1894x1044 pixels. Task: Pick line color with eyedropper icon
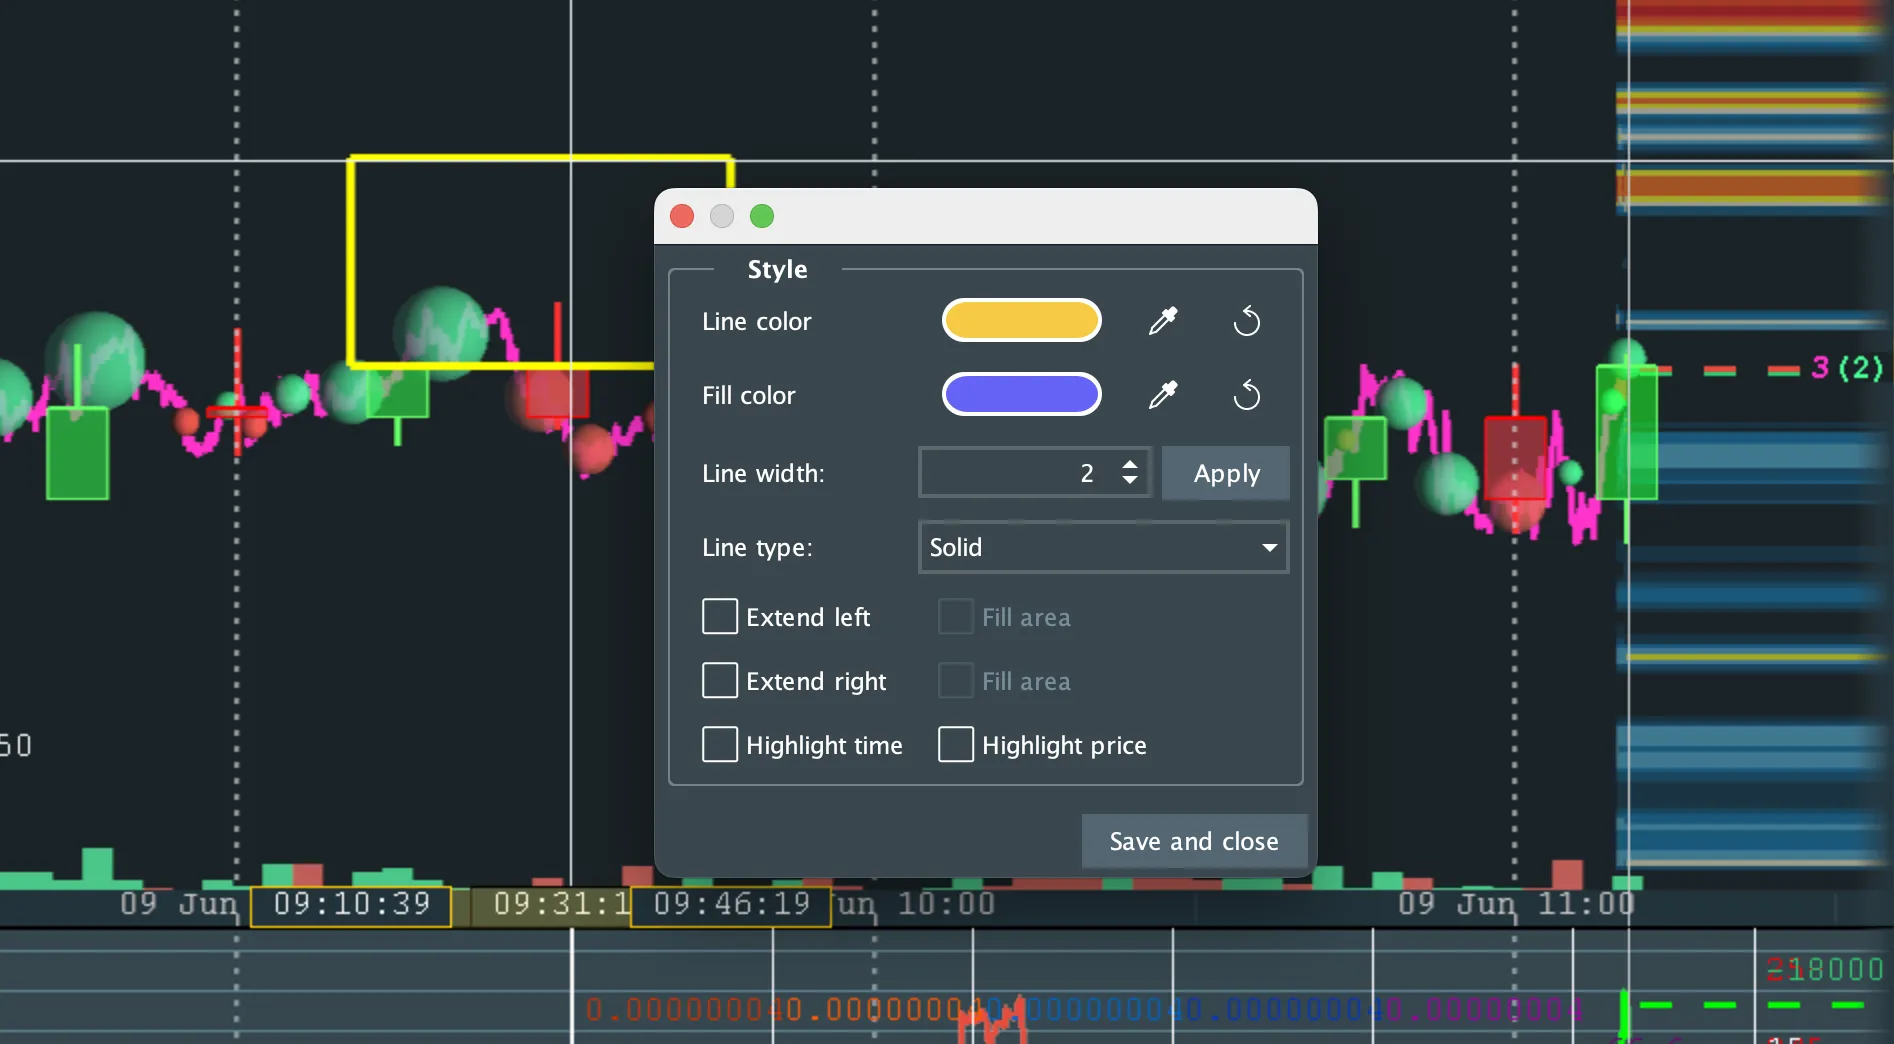tap(1163, 321)
